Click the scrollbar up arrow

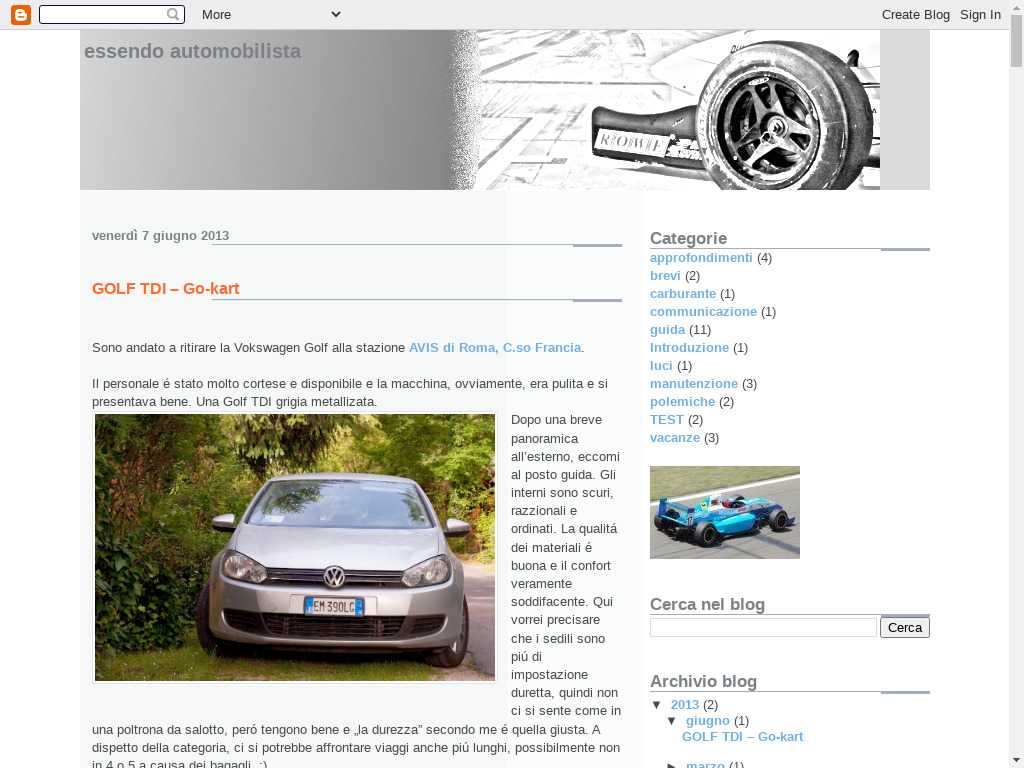pos(1016,8)
